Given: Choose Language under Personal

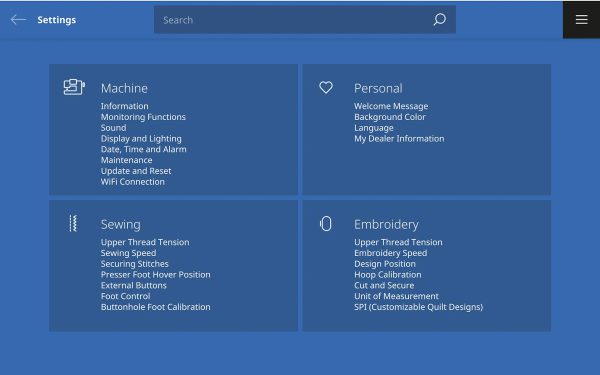Looking at the screenshot, I should (373, 128).
